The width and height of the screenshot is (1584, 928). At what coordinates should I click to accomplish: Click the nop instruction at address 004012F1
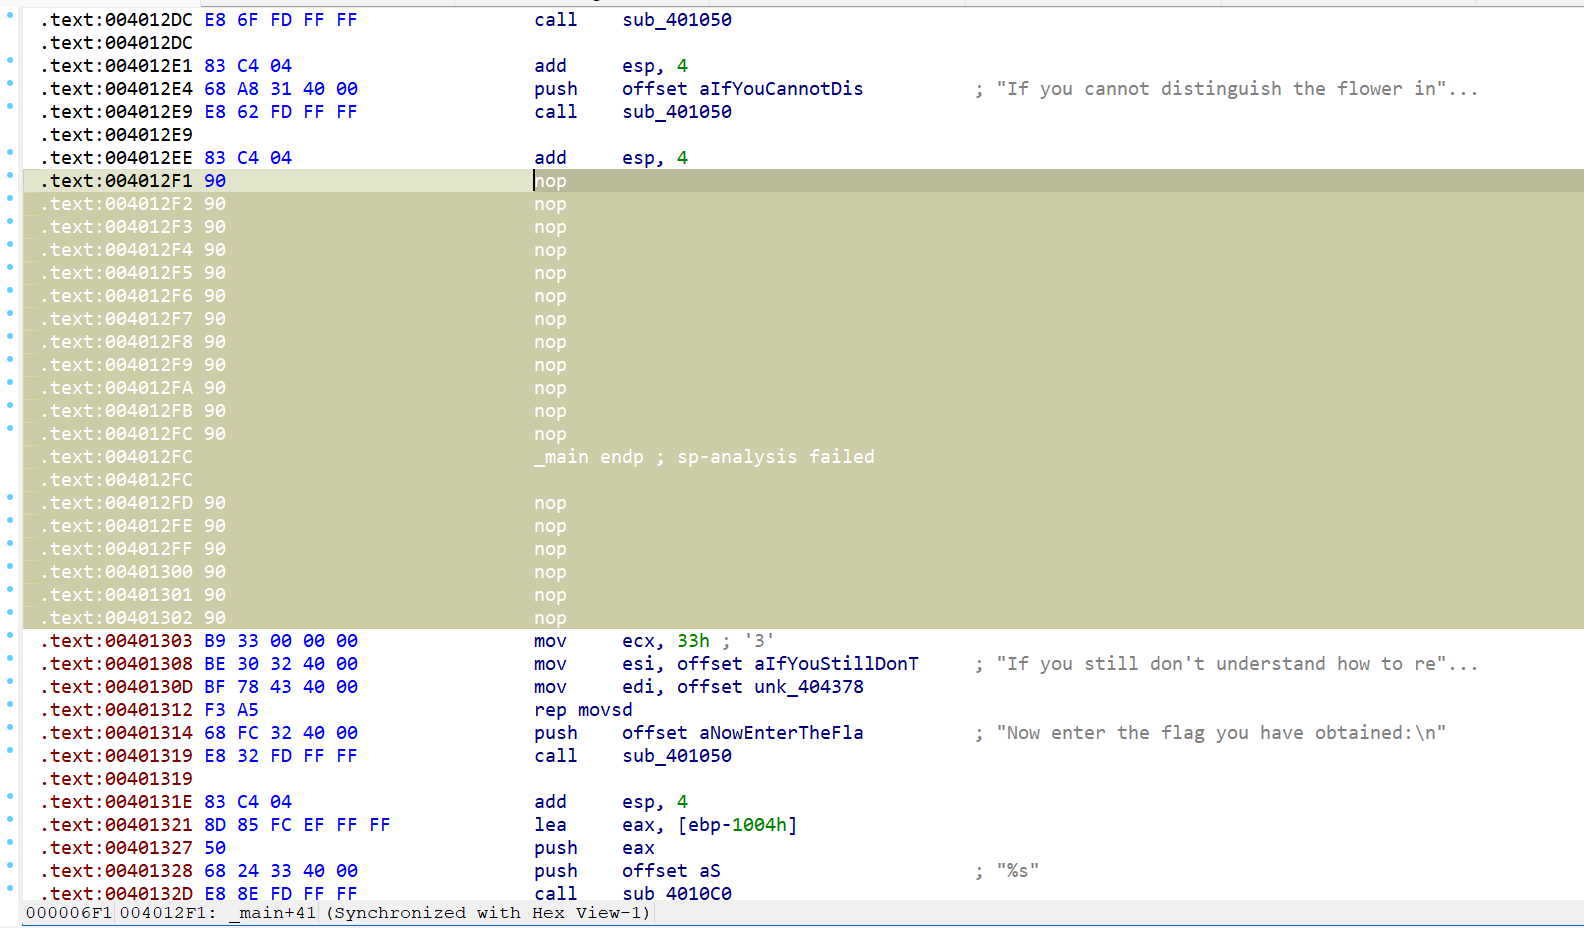point(550,181)
